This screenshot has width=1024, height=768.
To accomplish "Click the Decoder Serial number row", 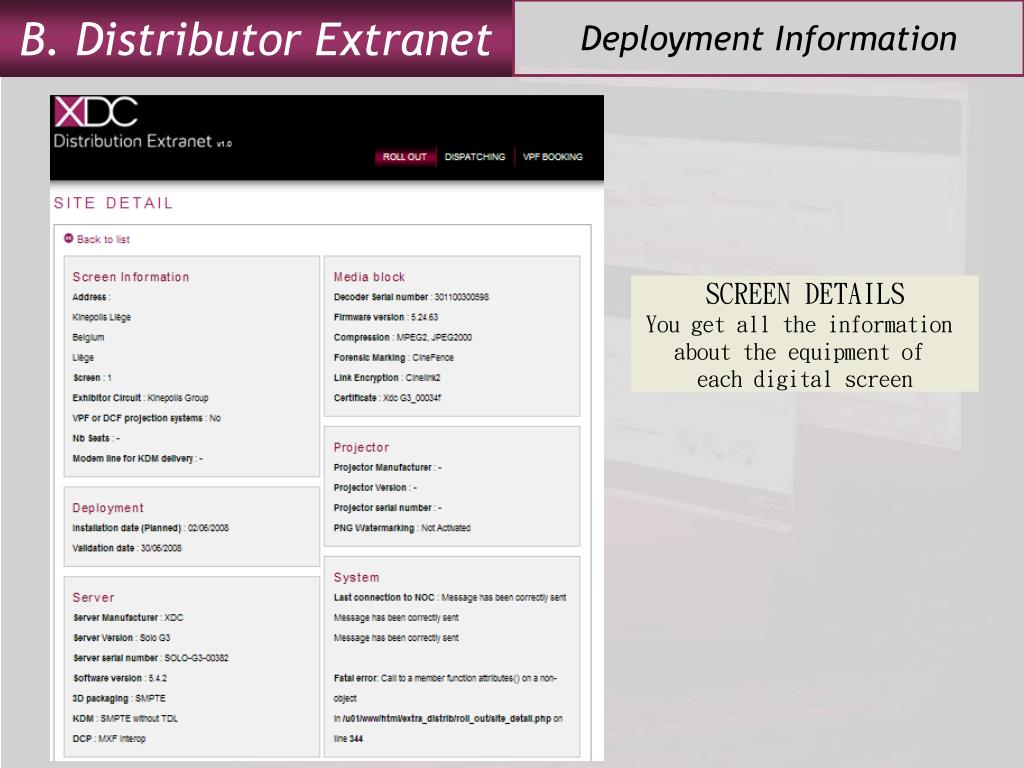I will (411, 297).
